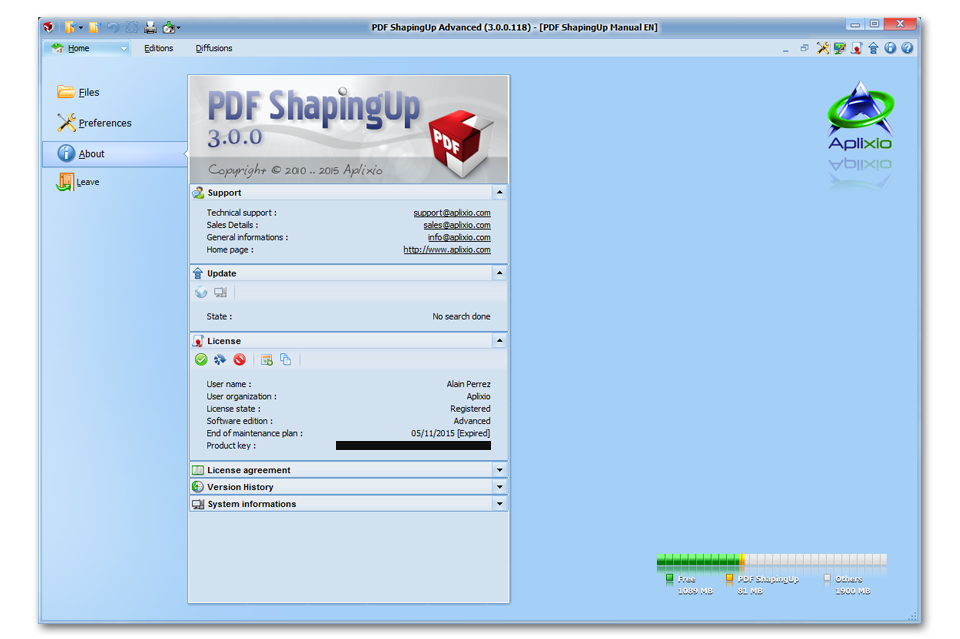The width and height of the screenshot is (960, 639).
Task: Click the red prohibited license icon
Action: pos(239,360)
